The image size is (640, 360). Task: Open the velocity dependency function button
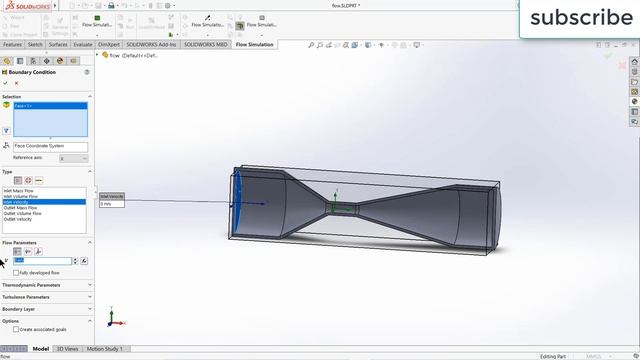tap(84, 261)
